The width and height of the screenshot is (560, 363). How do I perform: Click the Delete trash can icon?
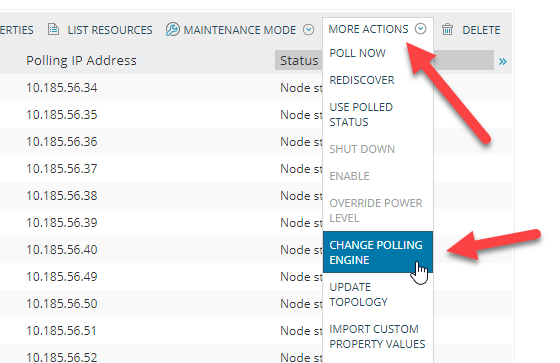[x=447, y=29]
